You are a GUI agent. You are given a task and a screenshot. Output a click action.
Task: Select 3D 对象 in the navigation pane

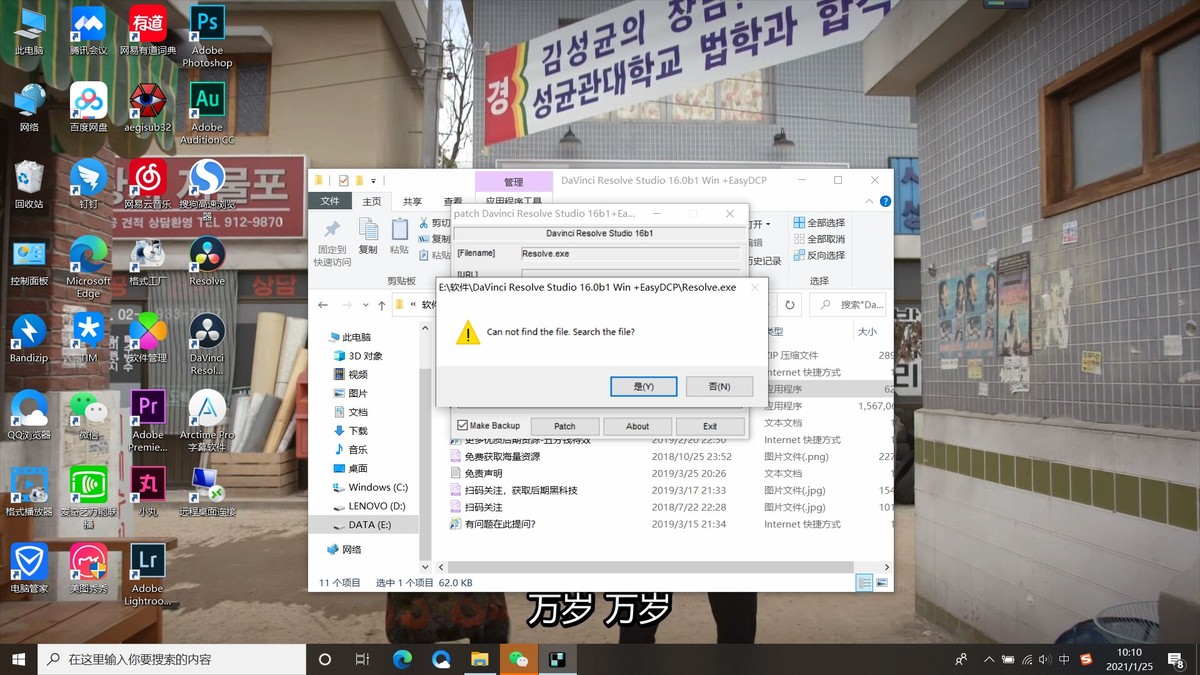tap(364, 356)
